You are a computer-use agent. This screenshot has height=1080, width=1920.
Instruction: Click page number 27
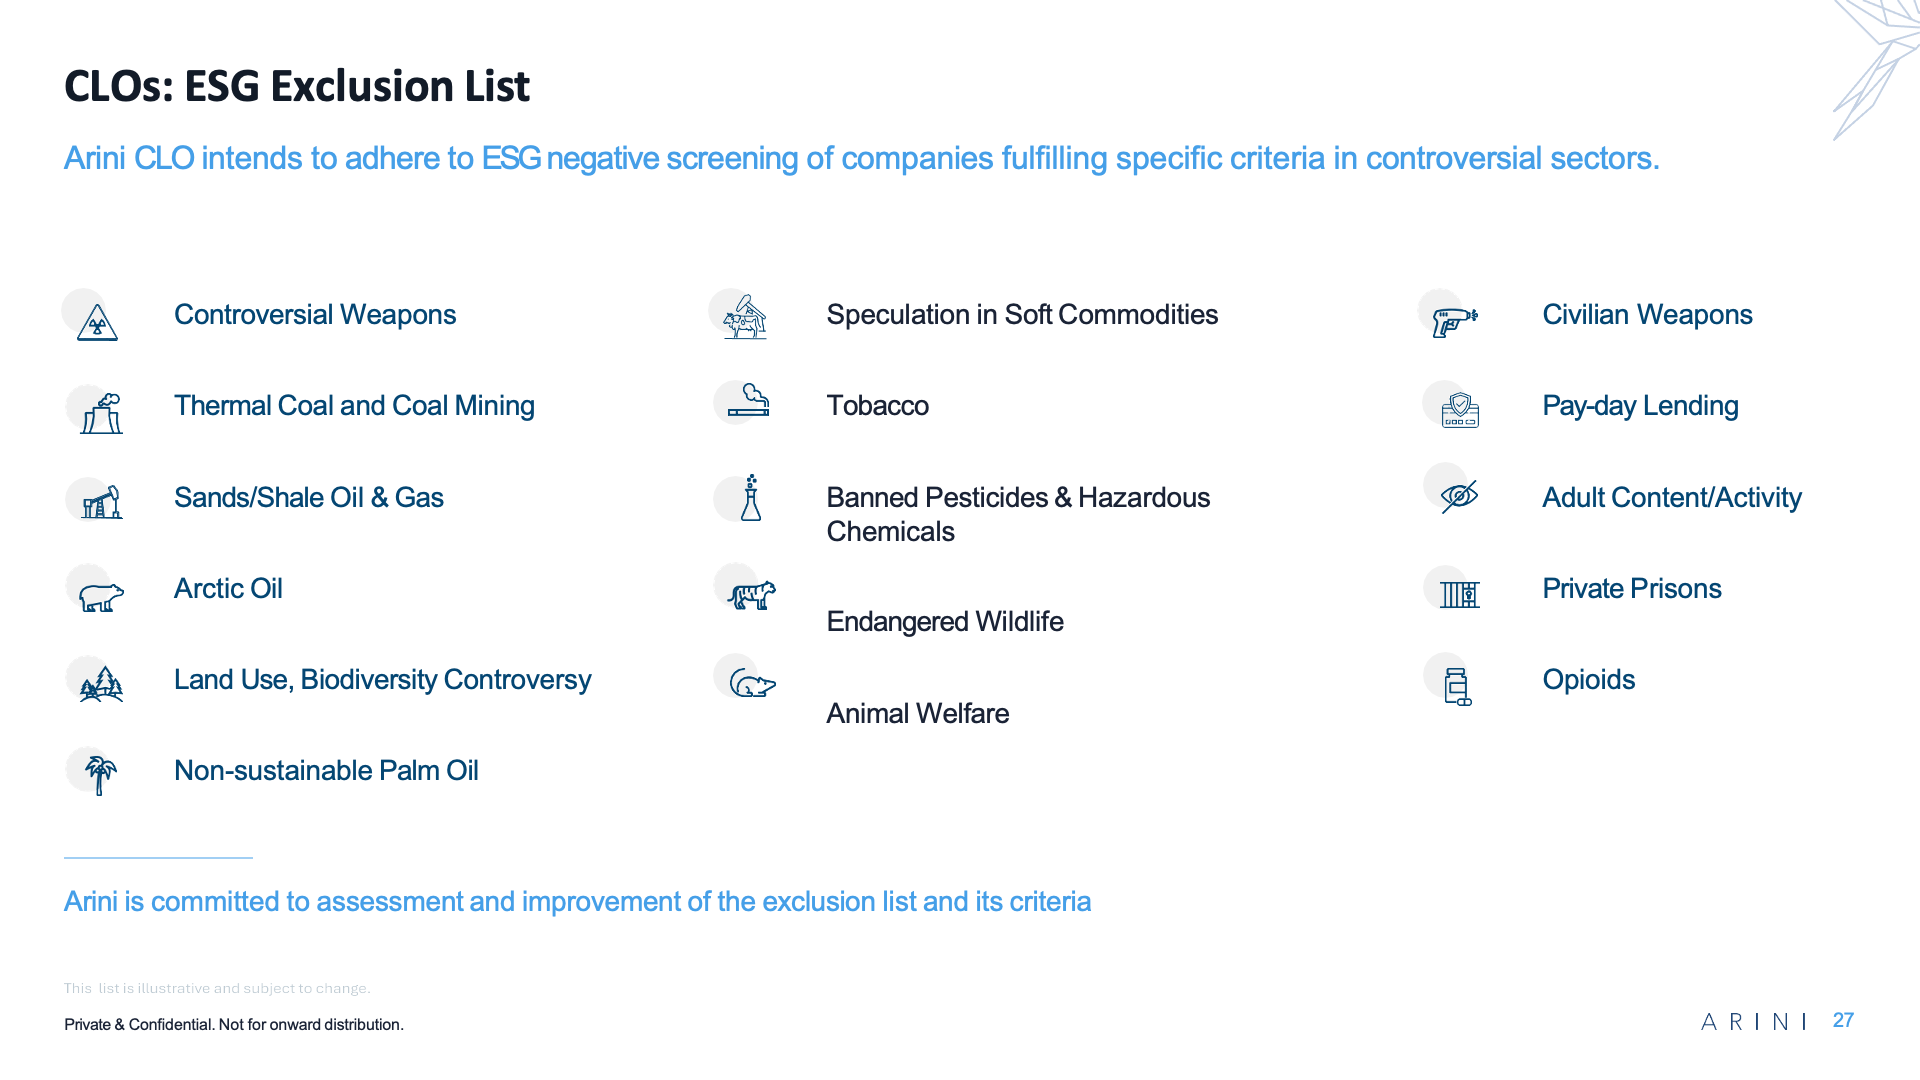pyautogui.click(x=1843, y=1021)
